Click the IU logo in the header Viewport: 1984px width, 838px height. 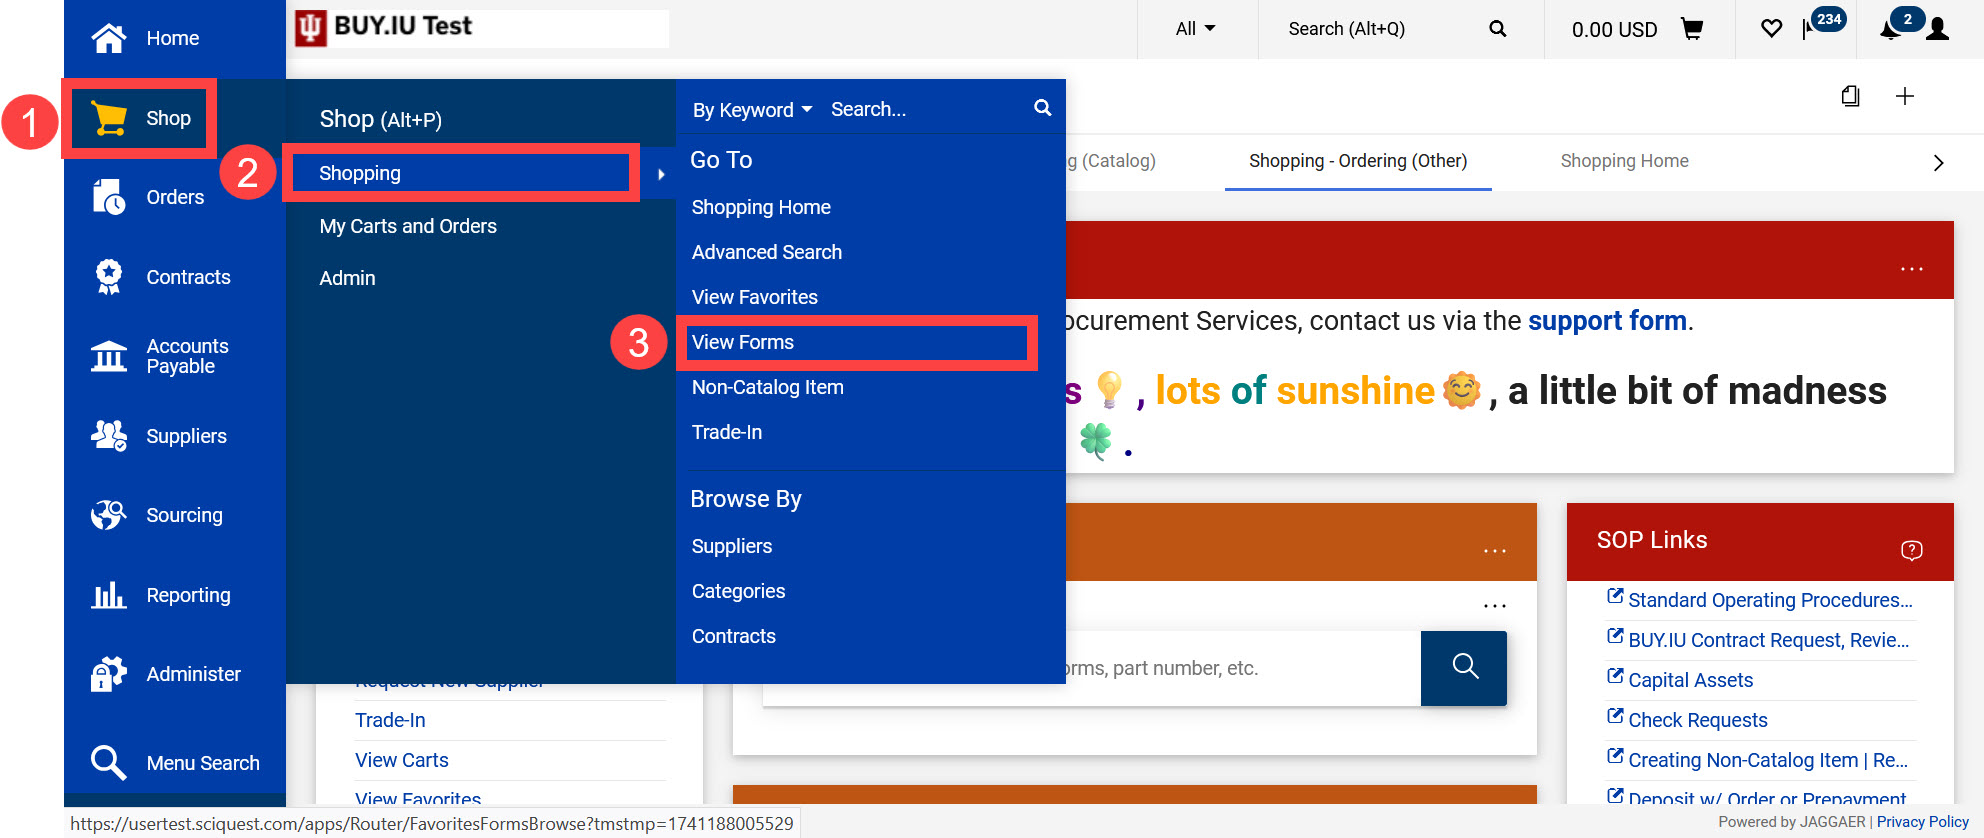click(x=311, y=28)
